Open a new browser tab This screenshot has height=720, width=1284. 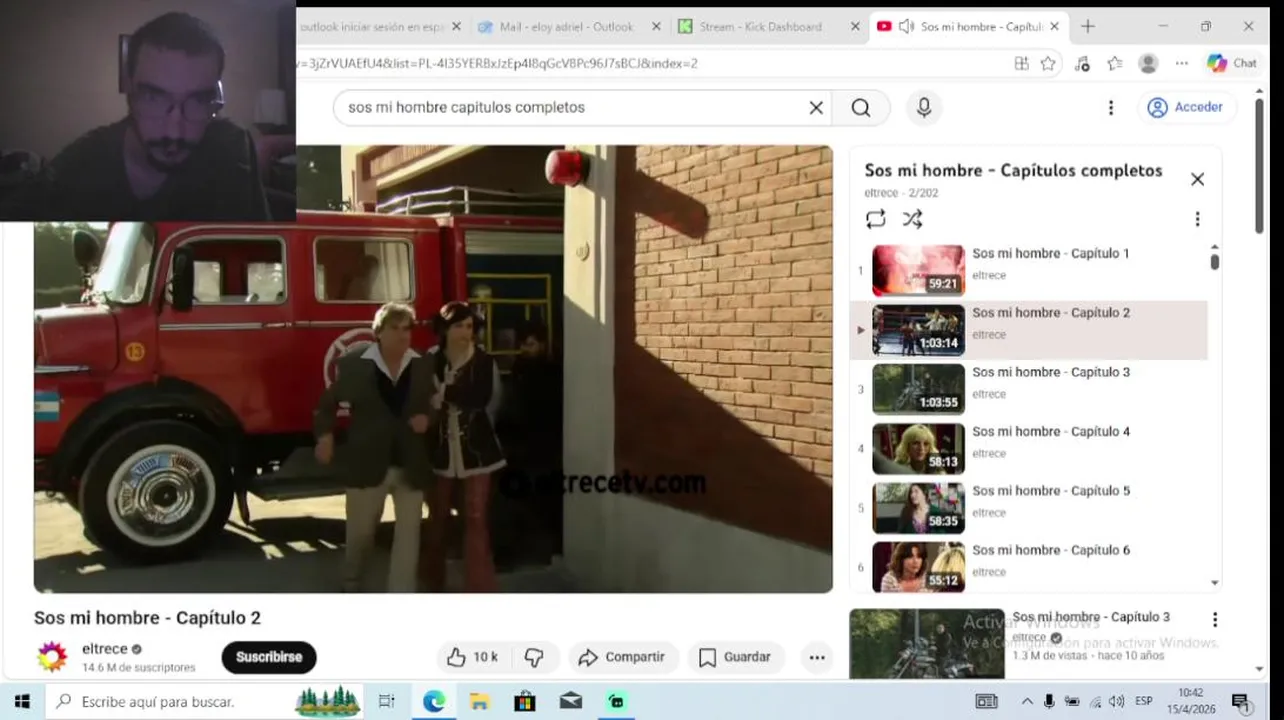click(1088, 27)
